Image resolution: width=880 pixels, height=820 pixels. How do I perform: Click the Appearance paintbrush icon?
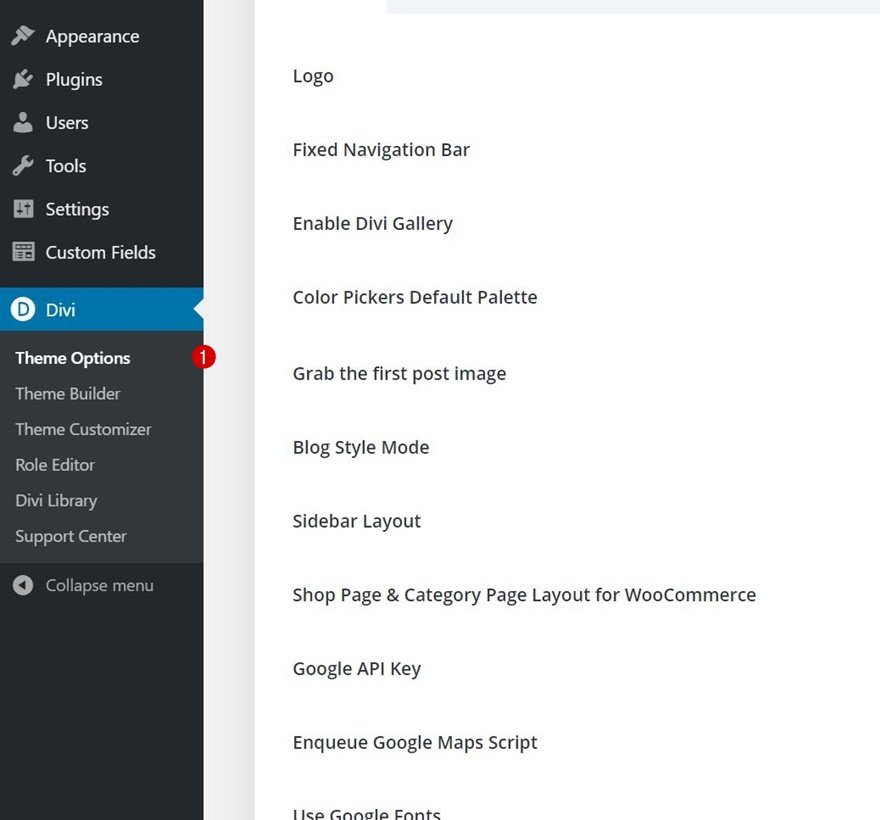click(23, 35)
